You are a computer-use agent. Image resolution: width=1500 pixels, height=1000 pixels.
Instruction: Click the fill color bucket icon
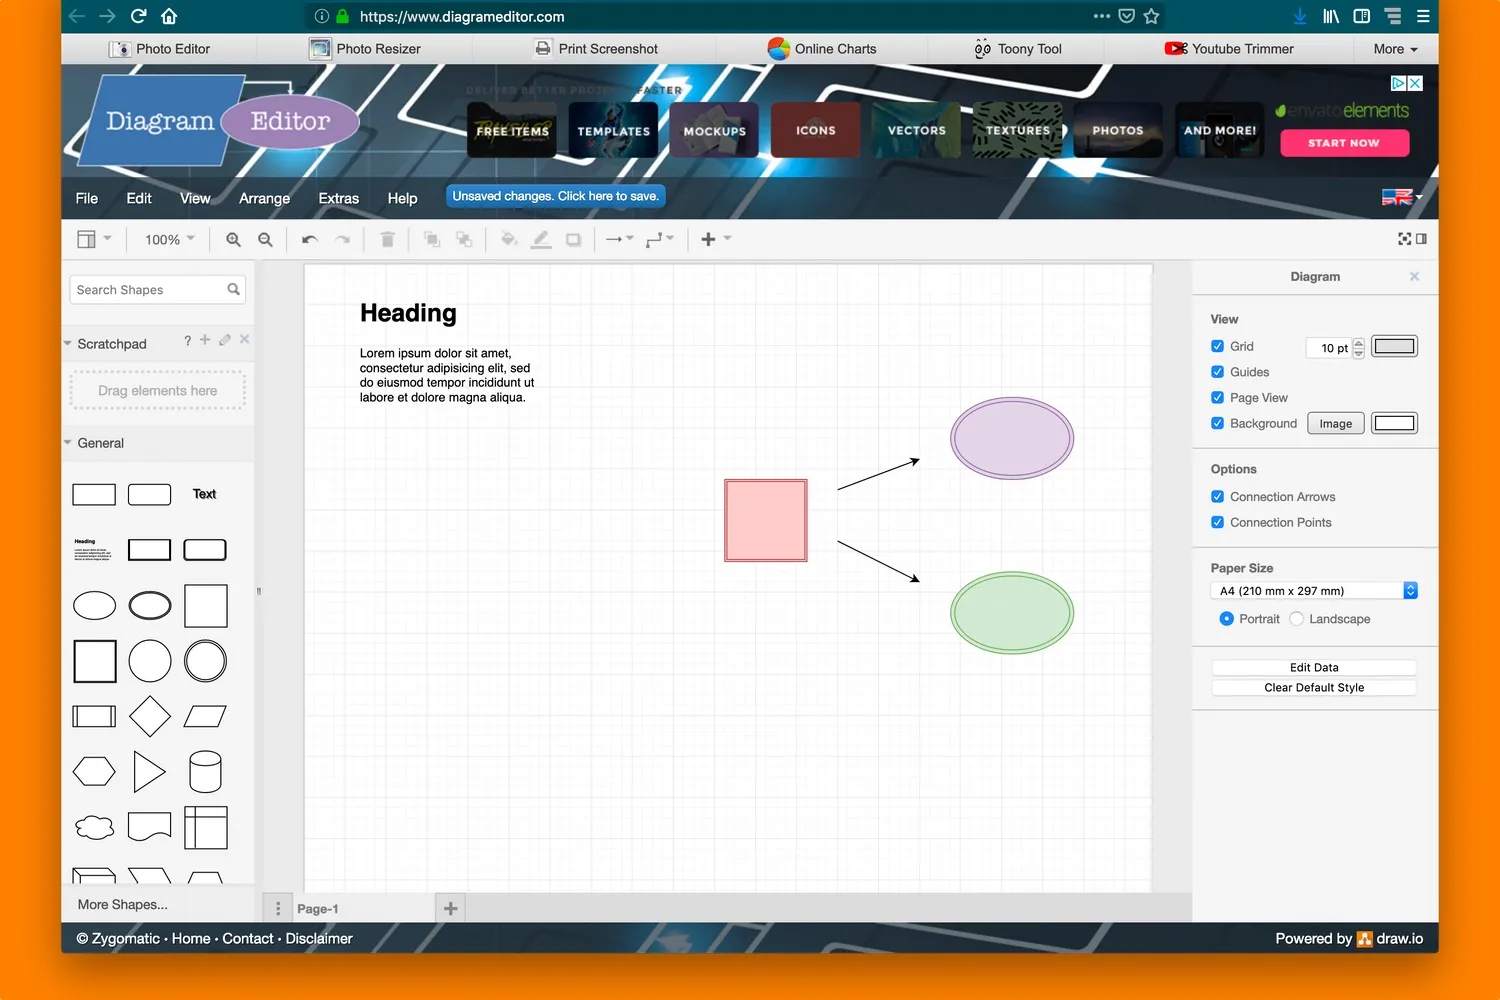509,240
